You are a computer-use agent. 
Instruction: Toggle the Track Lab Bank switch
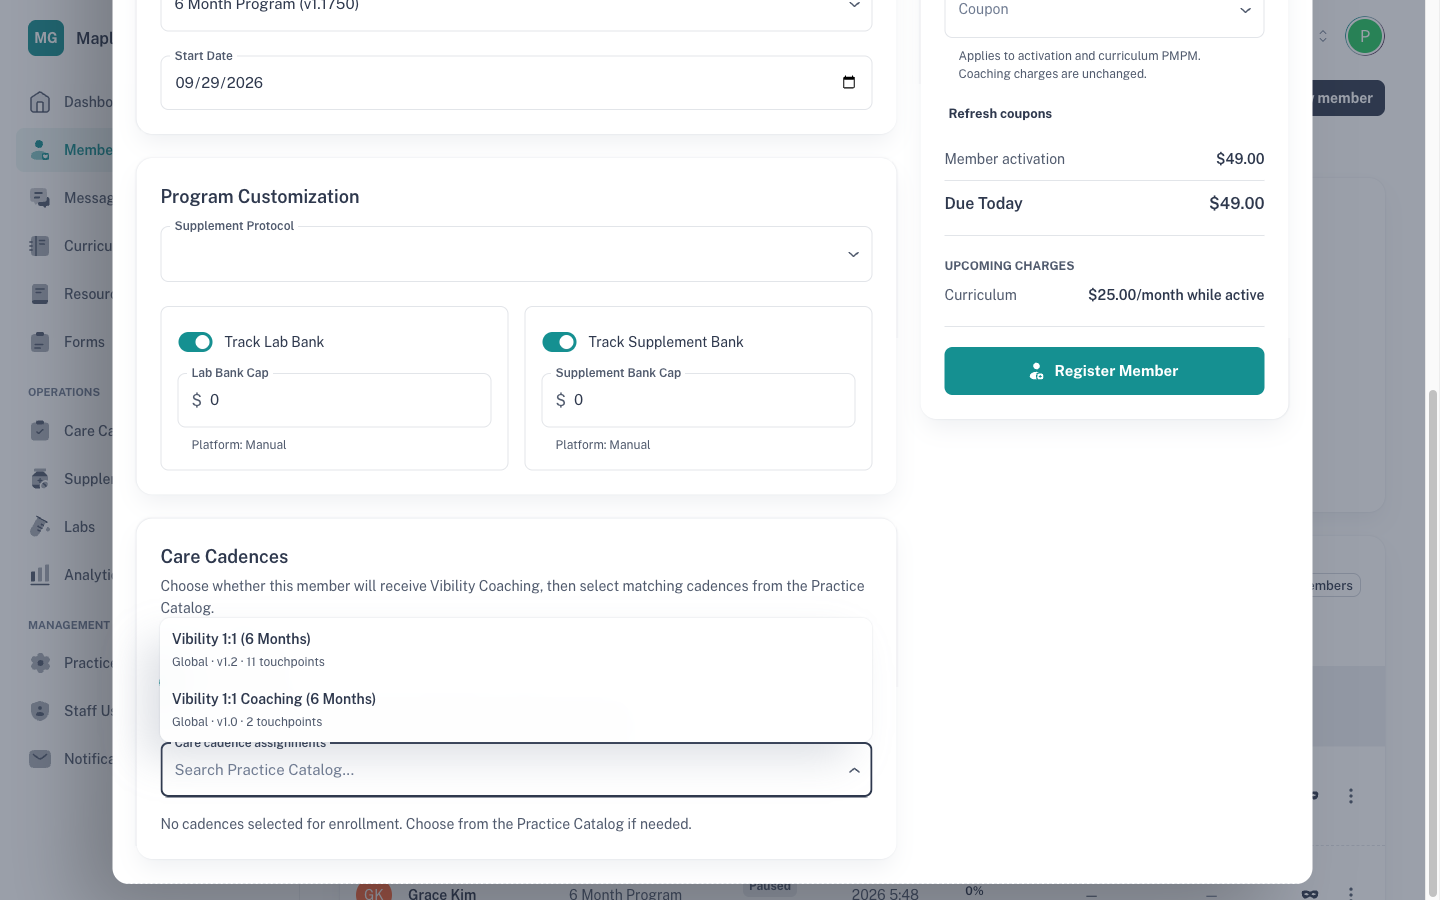[196, 342]
